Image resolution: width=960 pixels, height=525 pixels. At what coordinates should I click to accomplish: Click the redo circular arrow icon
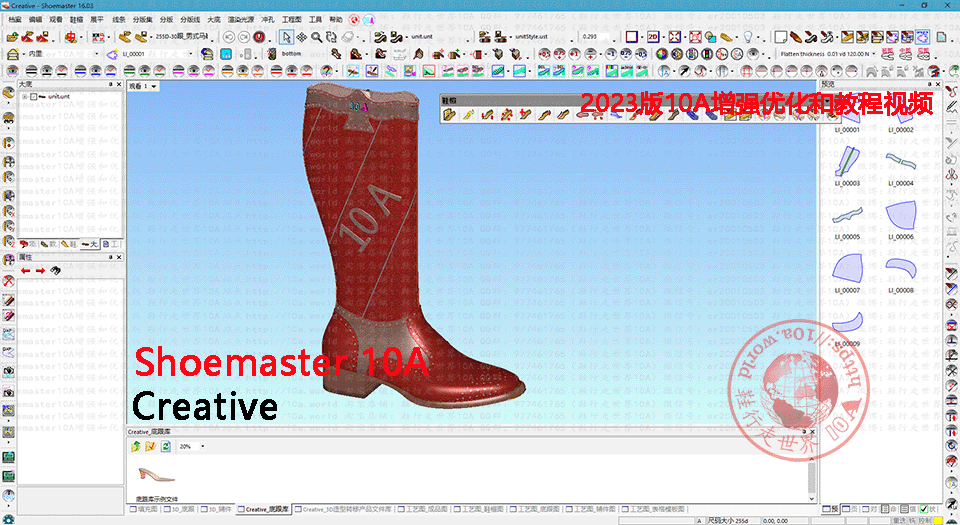[x=244, y=37]
